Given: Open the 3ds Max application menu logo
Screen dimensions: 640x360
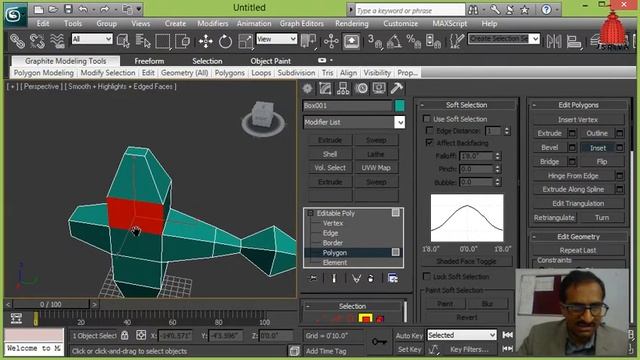Looking at the screenshot, I should [15, 14].
